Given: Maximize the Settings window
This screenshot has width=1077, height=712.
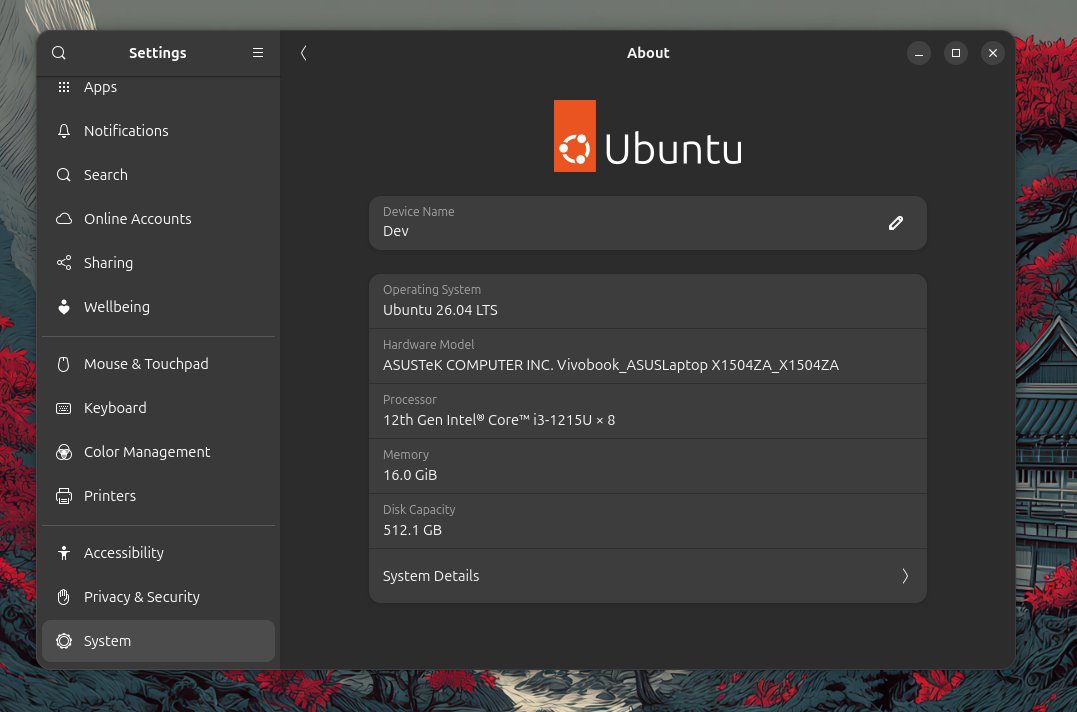Looking at the screenshot, I should (955, 53).
